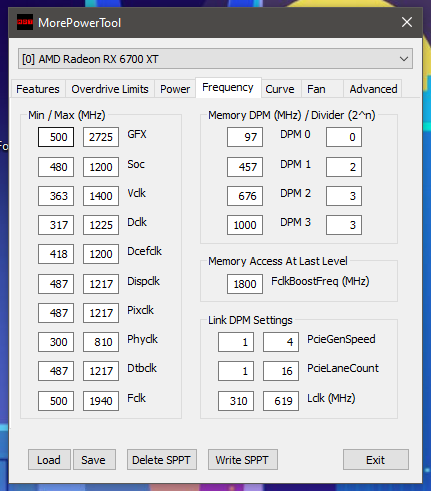Image resolution: width=431 pixels, height=491 pixels.
Task: Go to the Curve tab
Action: [x=280, y=89]
